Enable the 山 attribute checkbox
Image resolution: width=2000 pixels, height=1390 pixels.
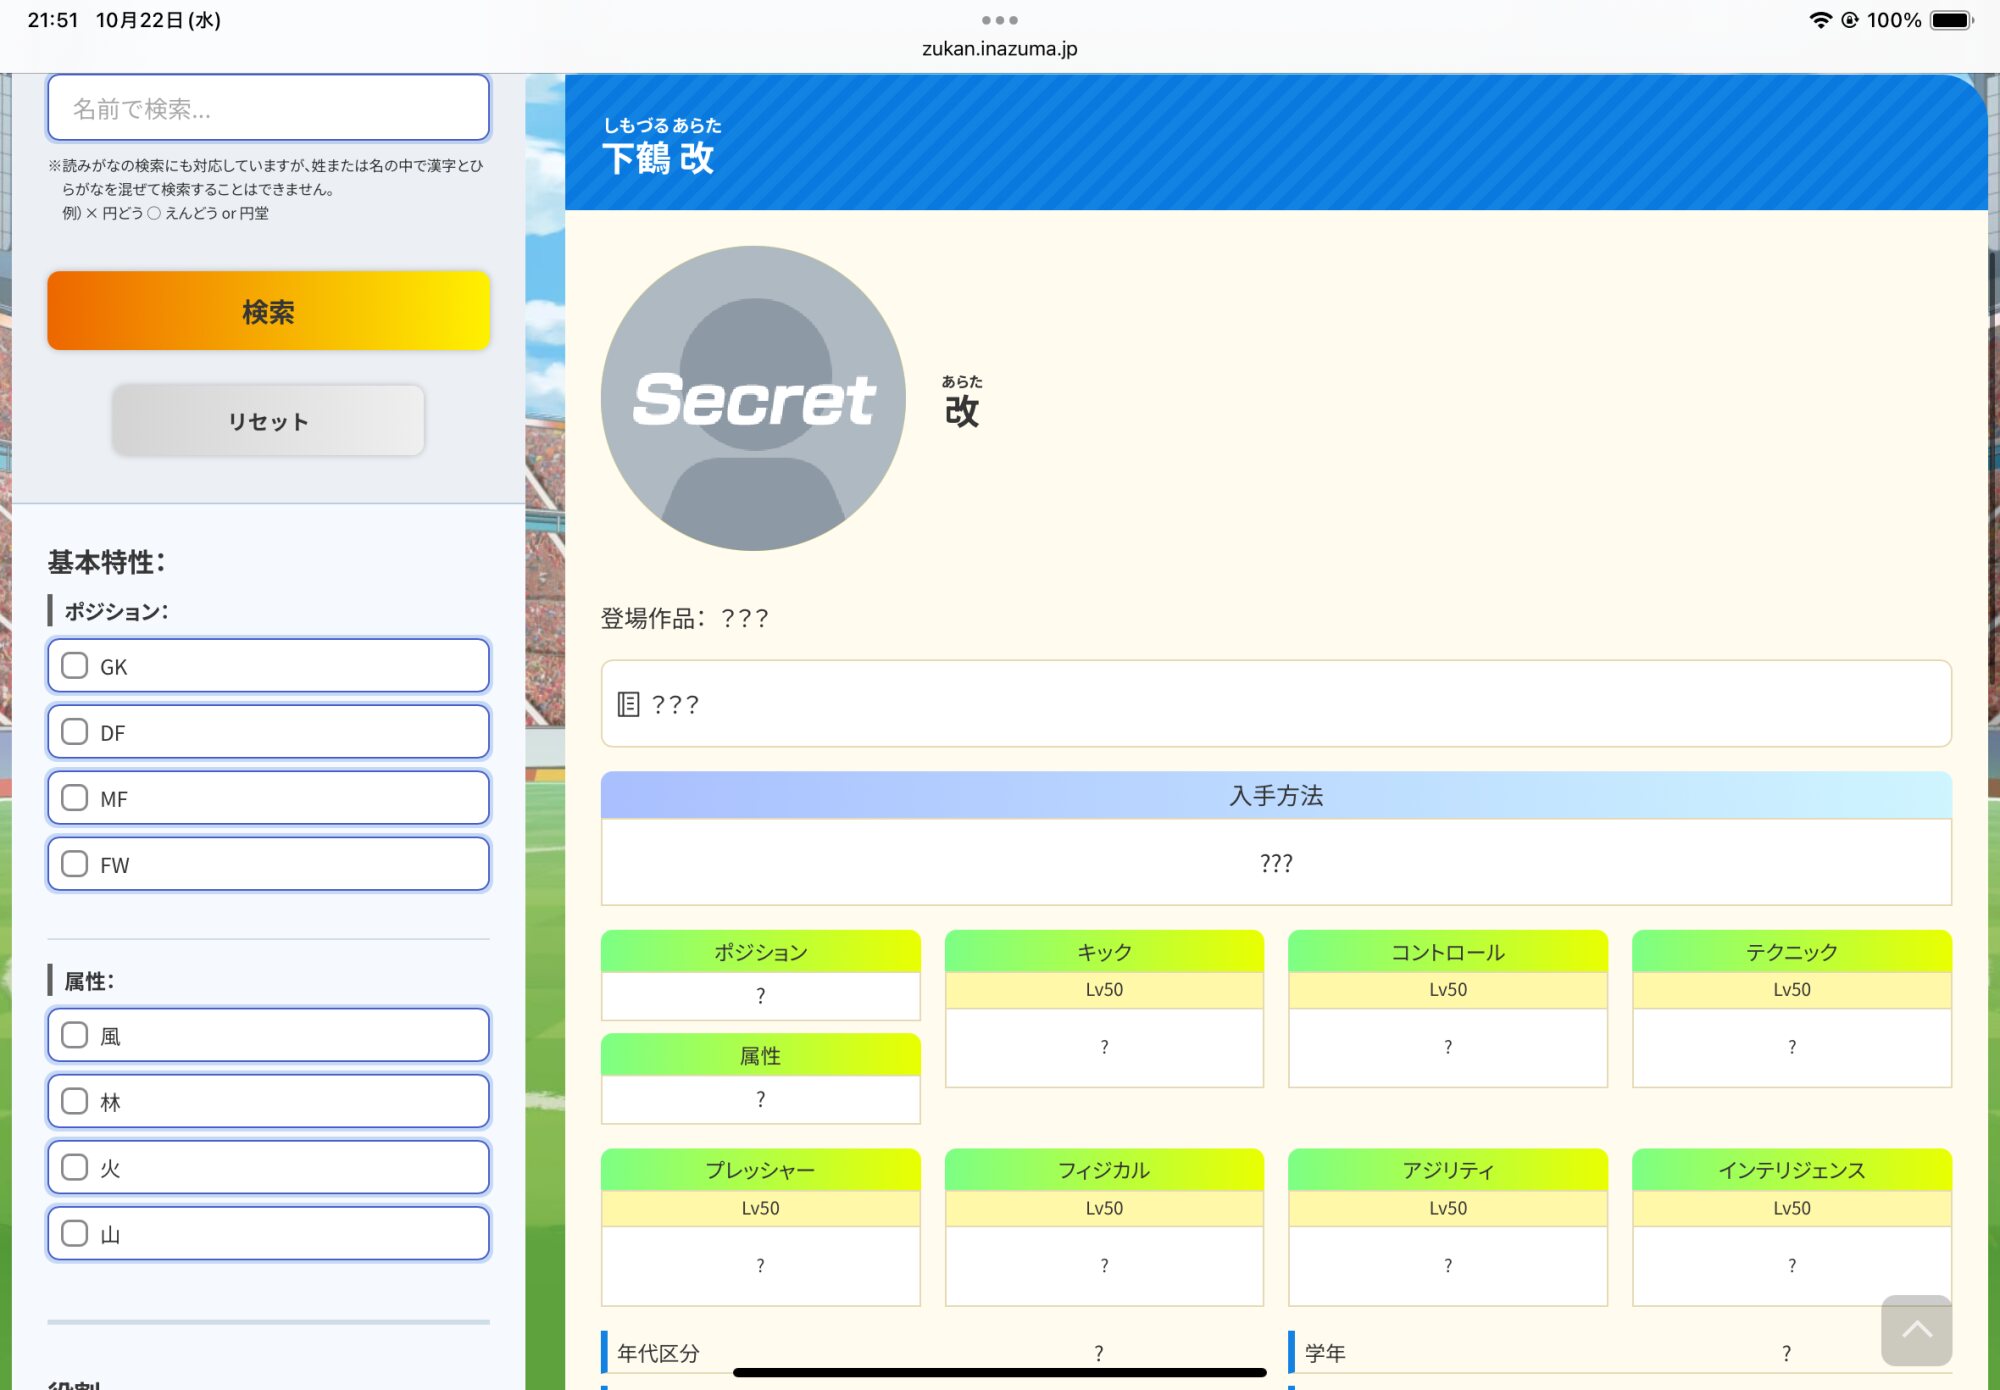75,1233
